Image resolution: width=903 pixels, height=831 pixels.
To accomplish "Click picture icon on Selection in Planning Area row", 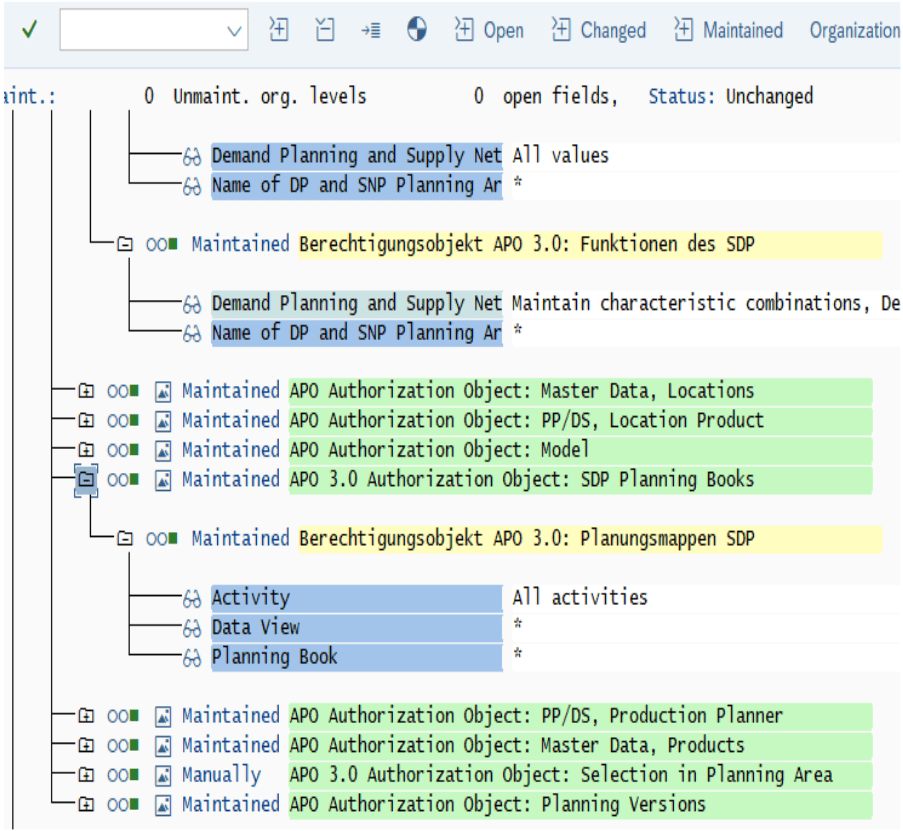I will click(163, 775).
